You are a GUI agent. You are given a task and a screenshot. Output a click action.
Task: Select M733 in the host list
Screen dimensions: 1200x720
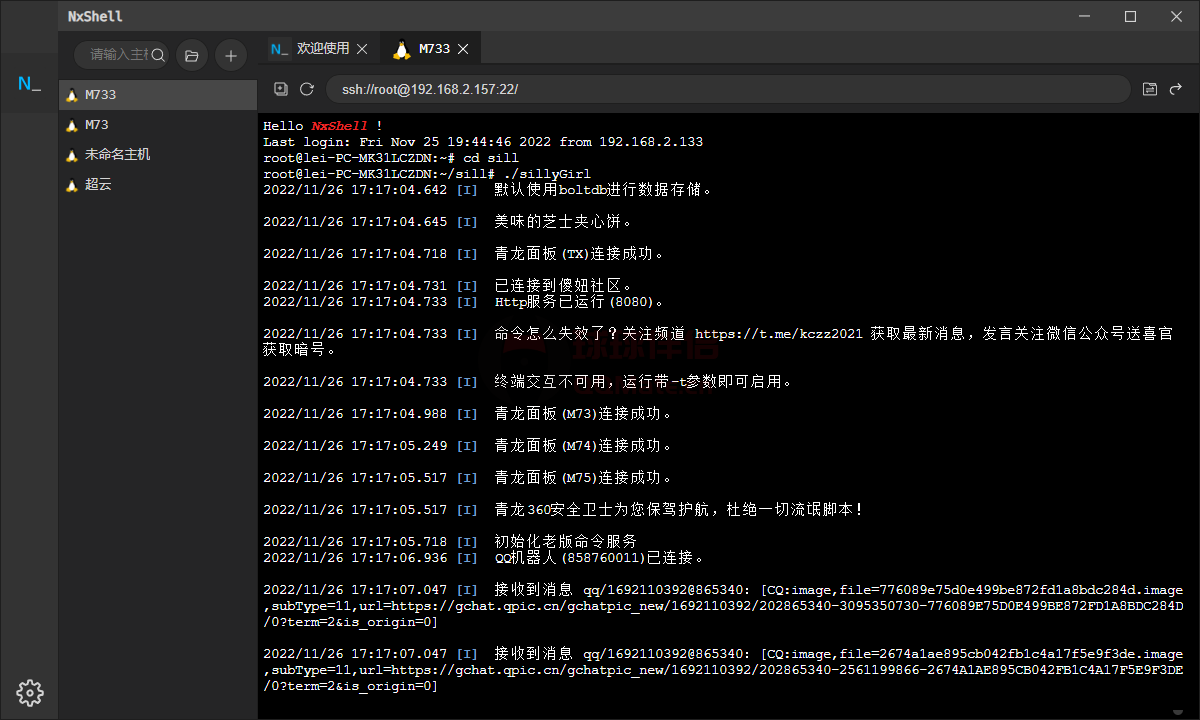click(100, 95)
